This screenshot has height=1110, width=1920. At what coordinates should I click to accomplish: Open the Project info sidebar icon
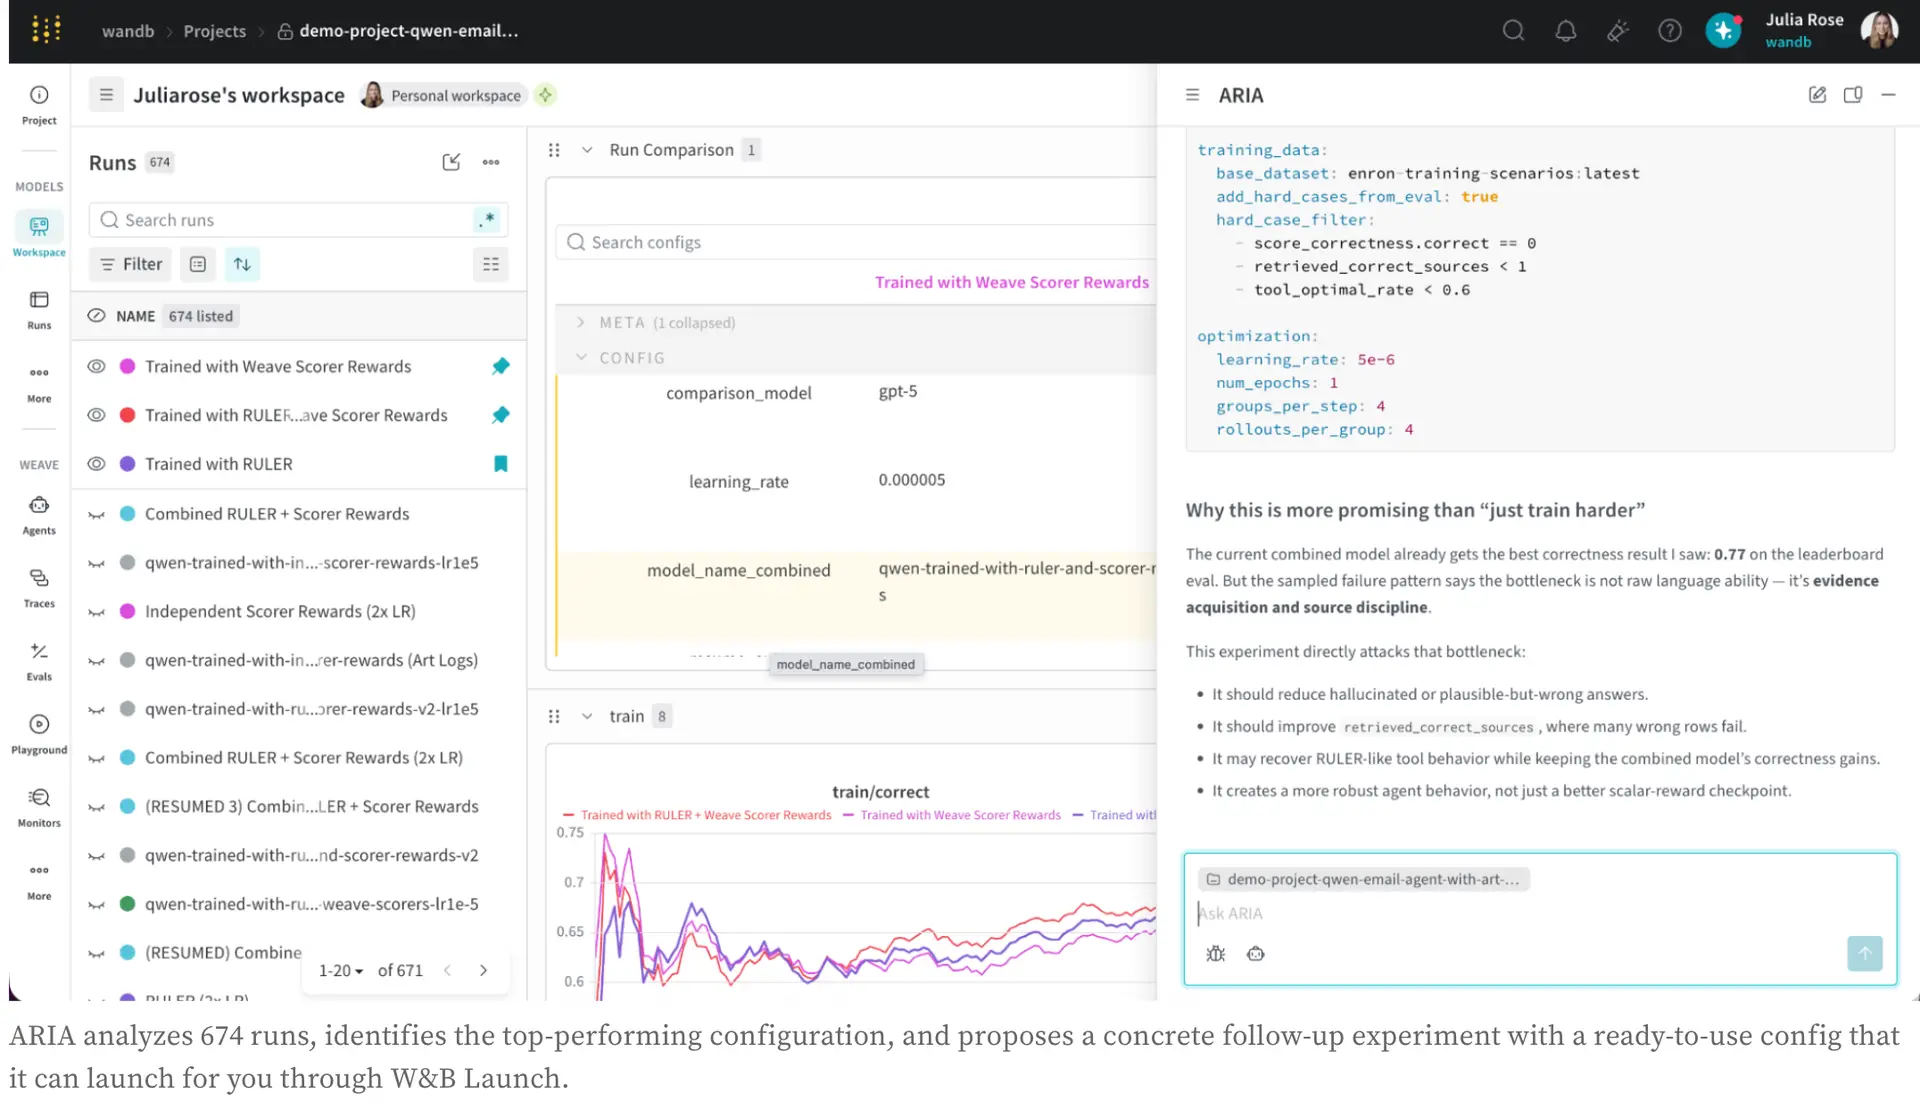point(39,104)
